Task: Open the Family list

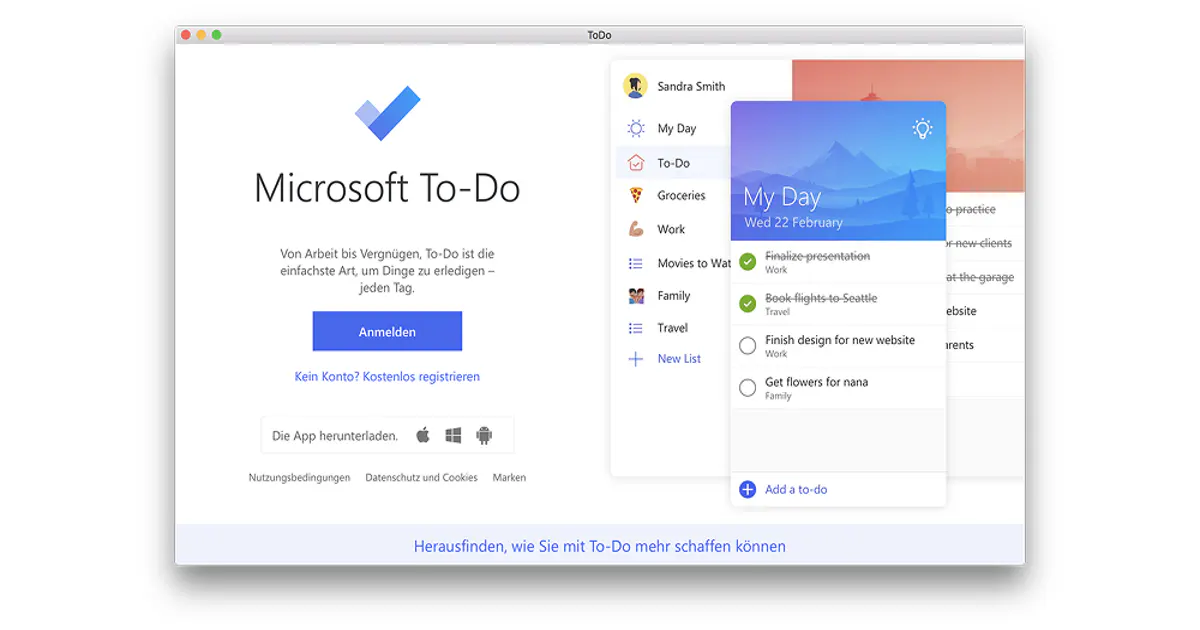Action: click(x=673, y=296)
